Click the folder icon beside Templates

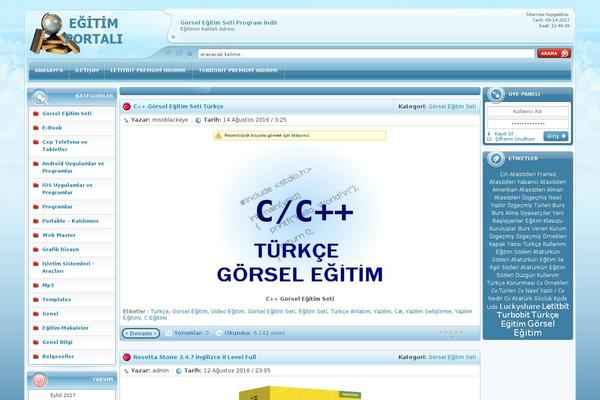(36, 300)
